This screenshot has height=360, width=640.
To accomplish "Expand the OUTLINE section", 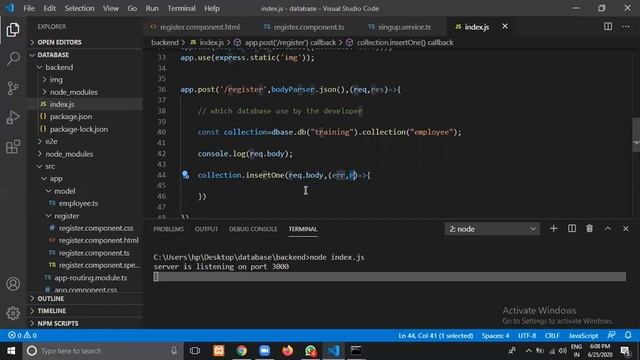I will (x=51, y=298).
